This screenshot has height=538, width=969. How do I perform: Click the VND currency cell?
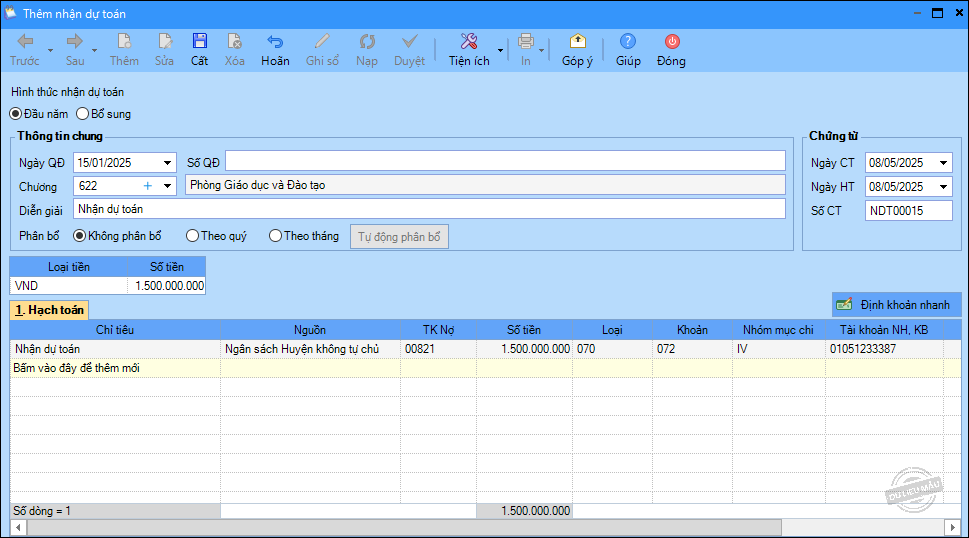69,286
